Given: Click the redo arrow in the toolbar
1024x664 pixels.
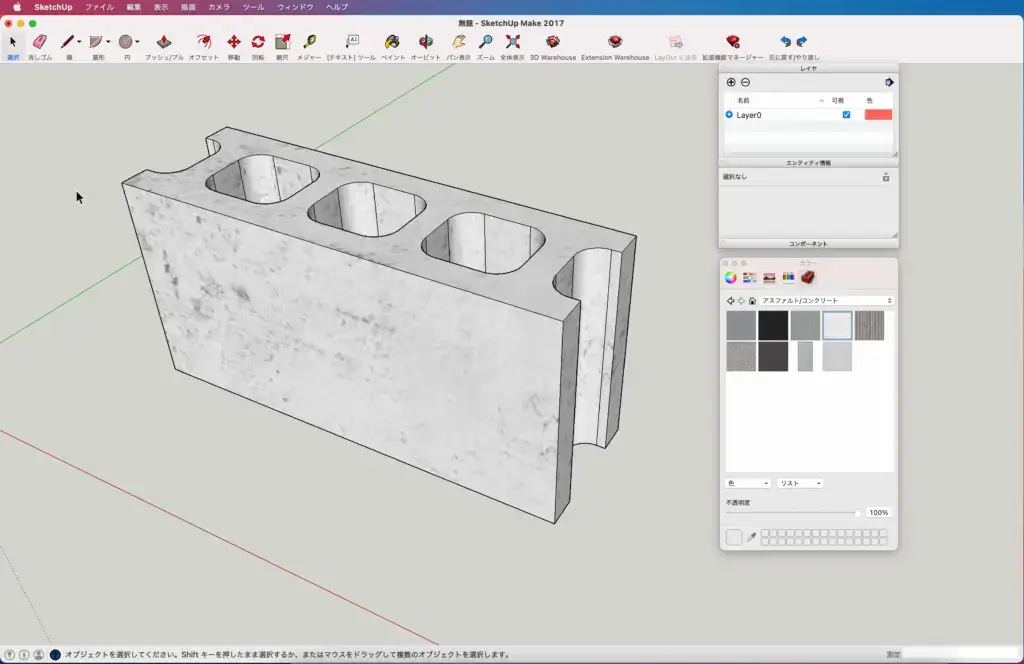Looking at the screenshot, I should (802, 42).
